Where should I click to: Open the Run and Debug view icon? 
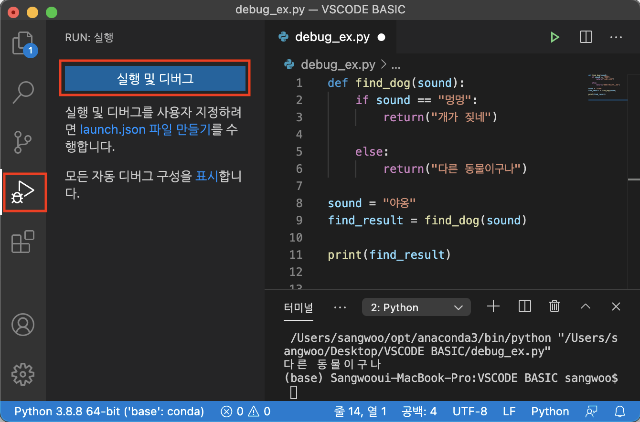[23, 192]
